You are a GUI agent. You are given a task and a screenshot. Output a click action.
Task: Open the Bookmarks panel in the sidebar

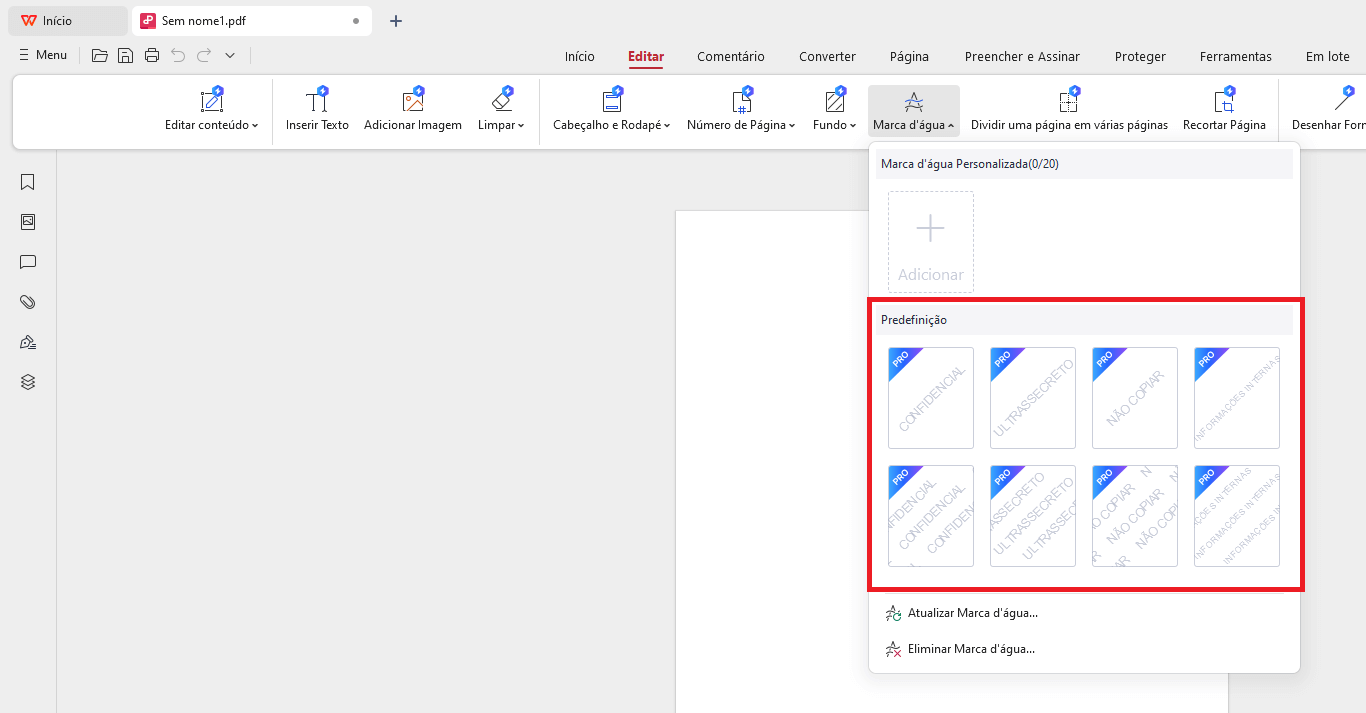coord(27,182)
